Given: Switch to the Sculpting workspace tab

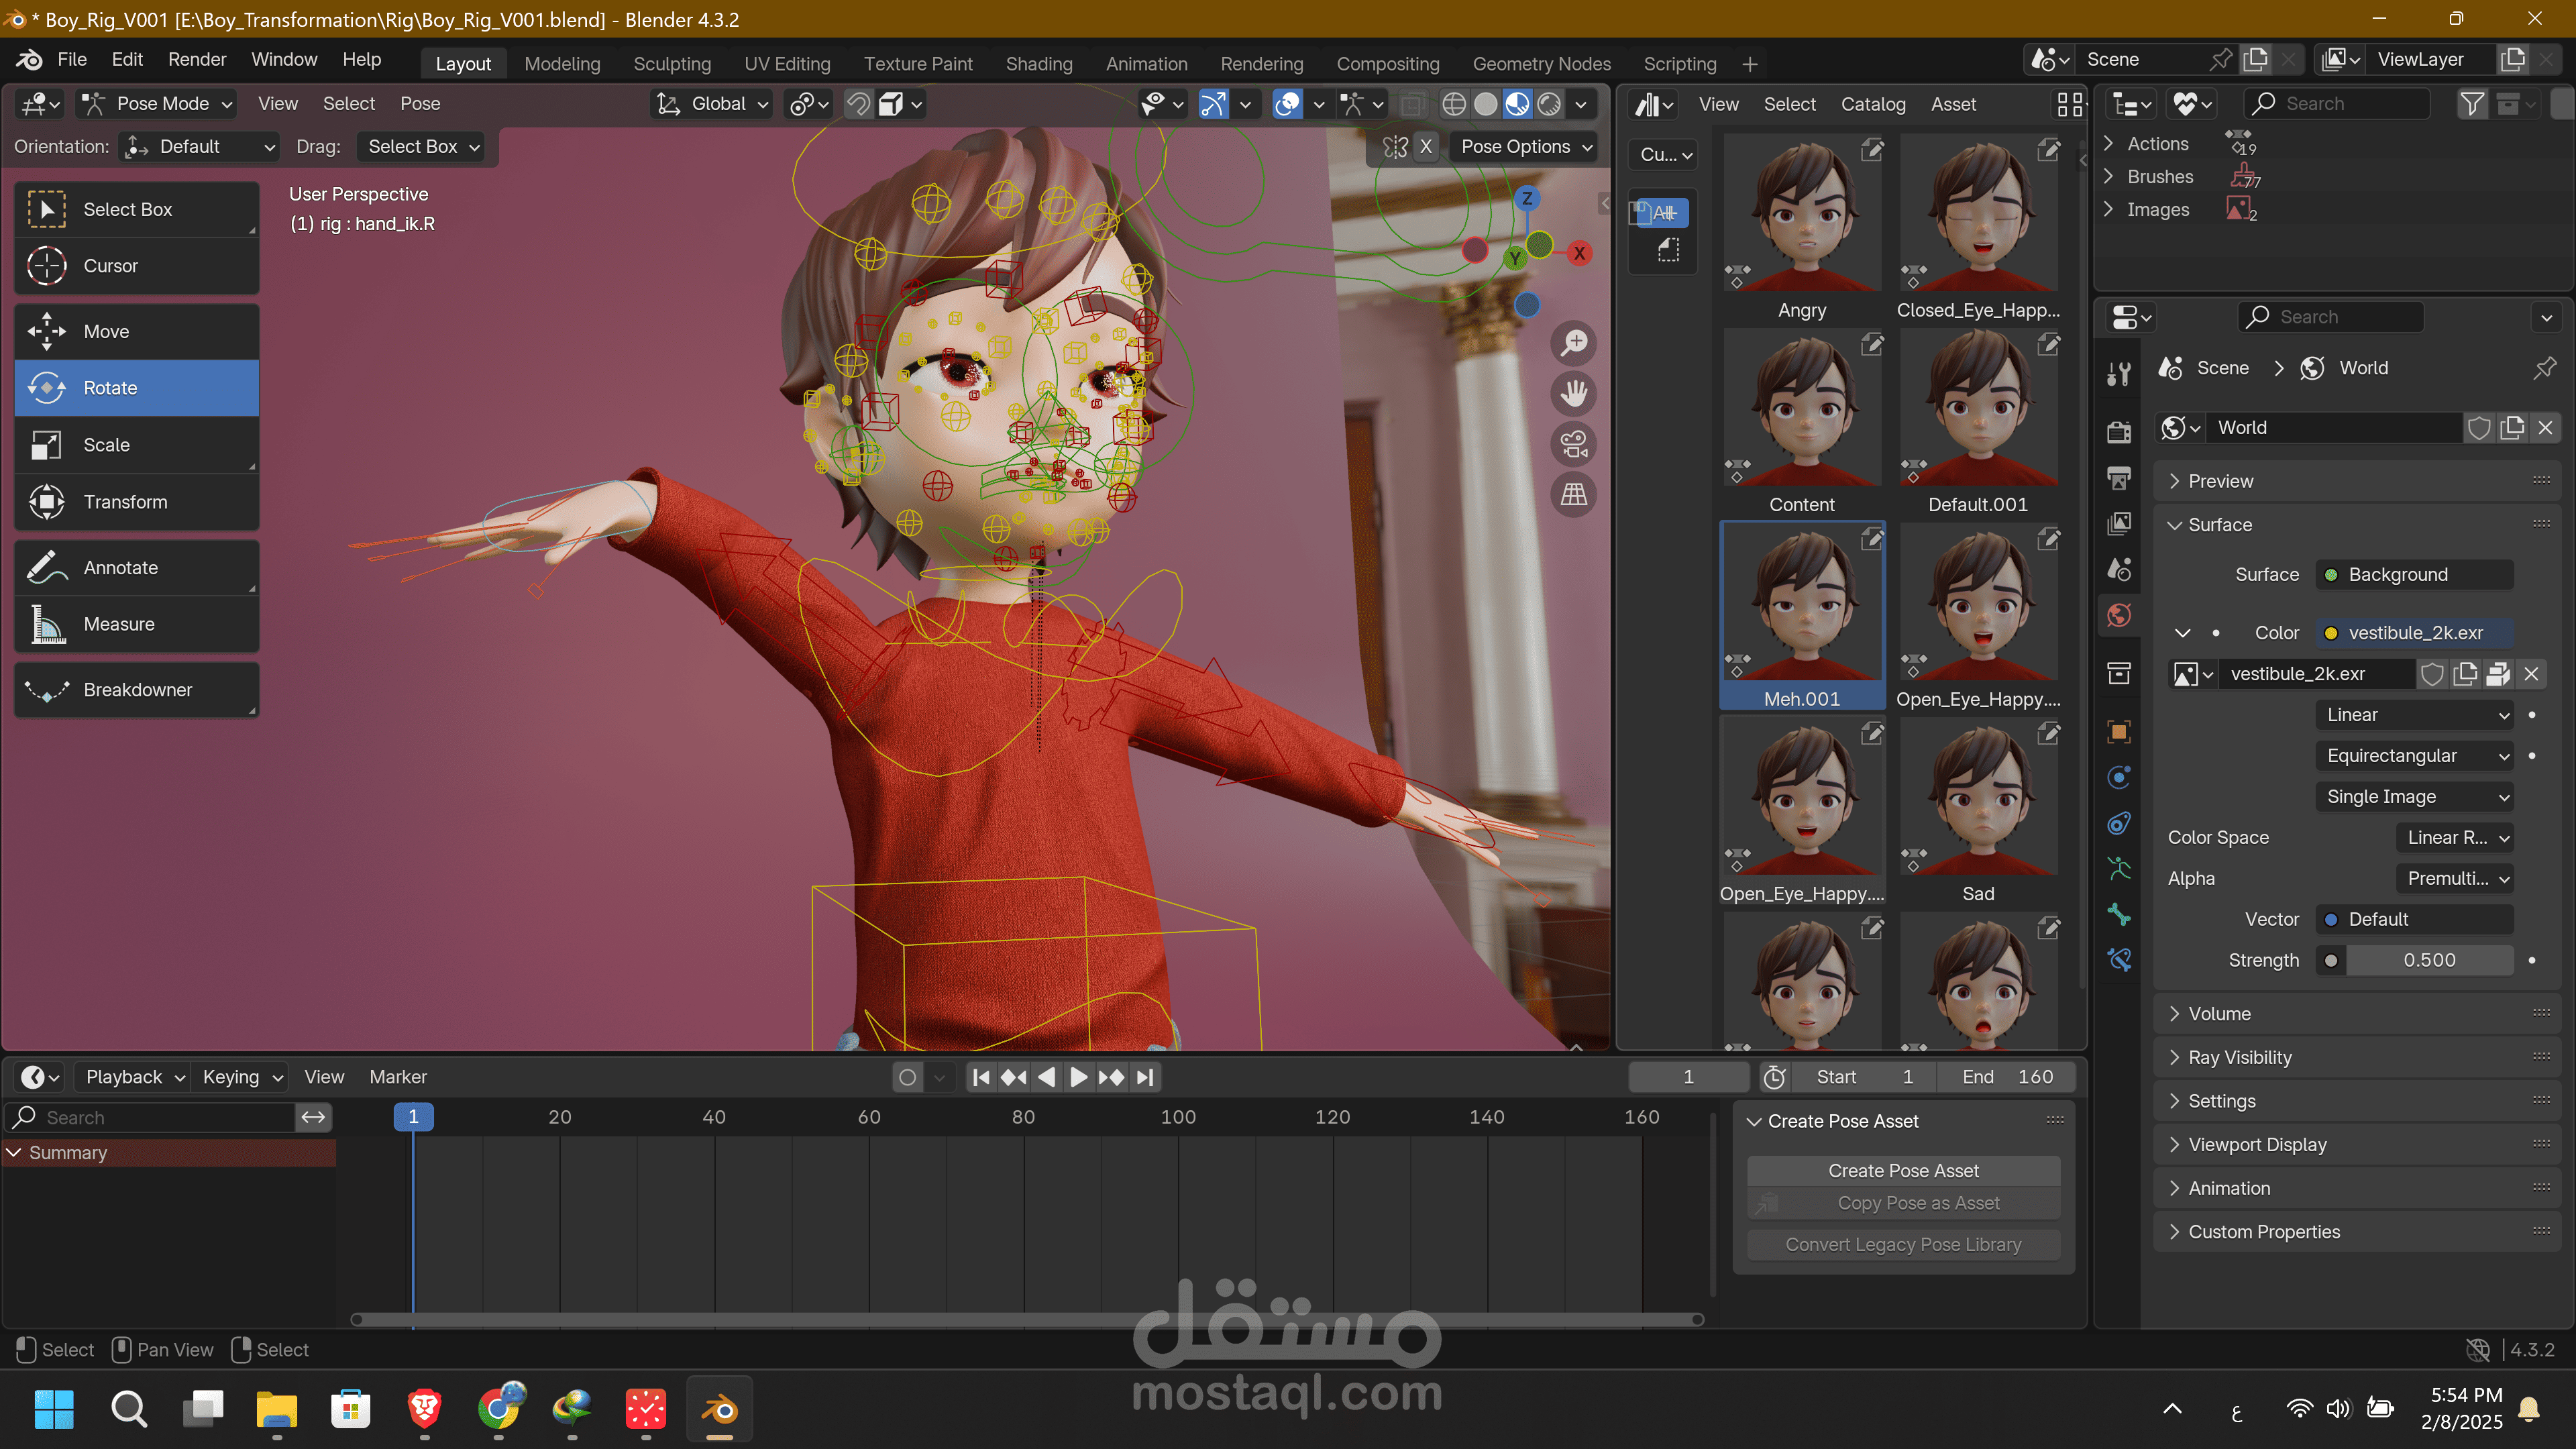Looking at the screenshot, I should click(672, 64).
